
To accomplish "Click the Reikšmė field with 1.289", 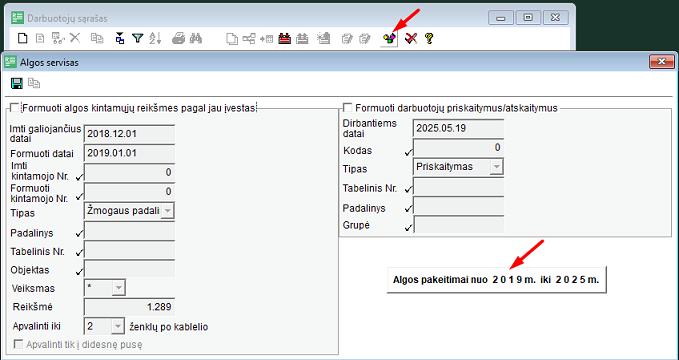I will pyautogui.click(x=129, y=307).
